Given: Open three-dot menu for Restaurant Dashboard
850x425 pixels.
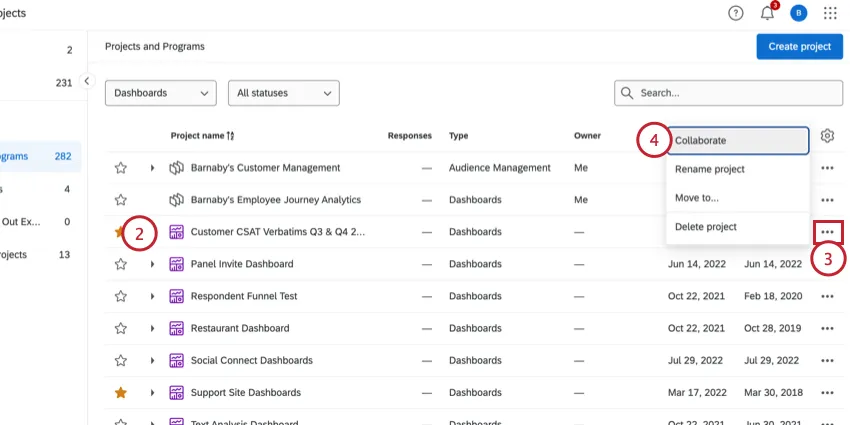Looking at the screenshot, I should coord(827,328).
